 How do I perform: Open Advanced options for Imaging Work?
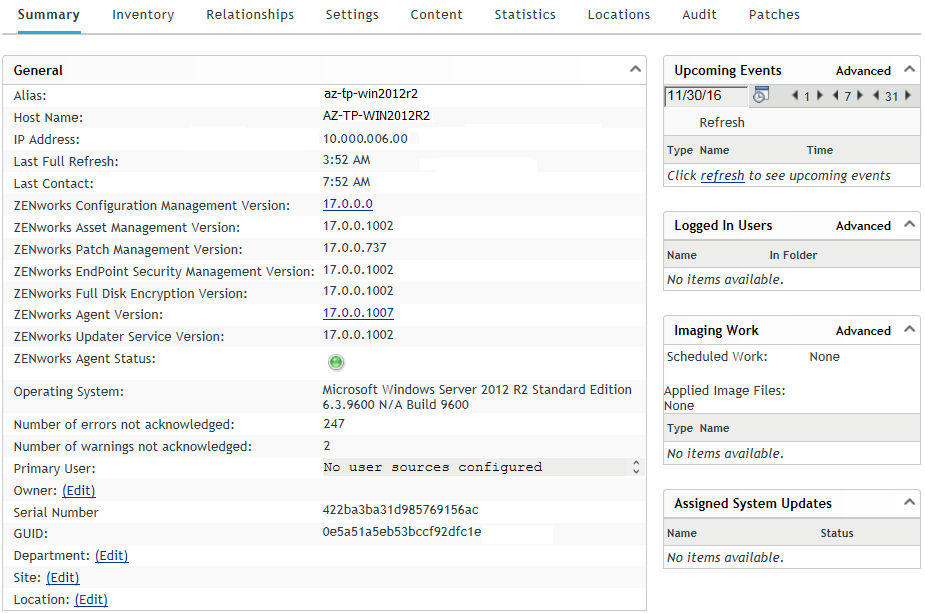click(863, 331)
